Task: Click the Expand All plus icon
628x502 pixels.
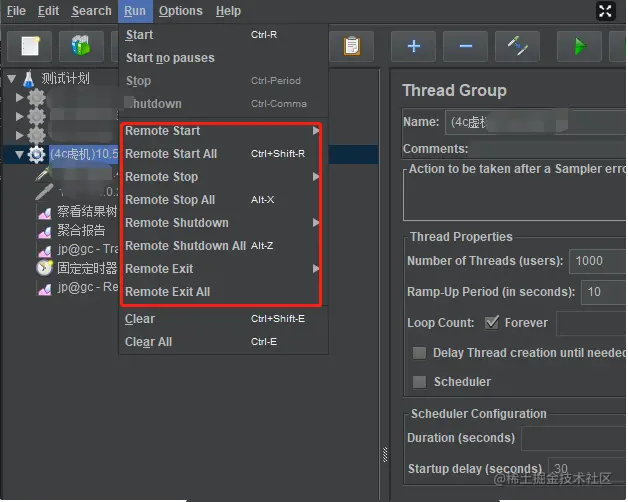Action: tap(413, 46)
